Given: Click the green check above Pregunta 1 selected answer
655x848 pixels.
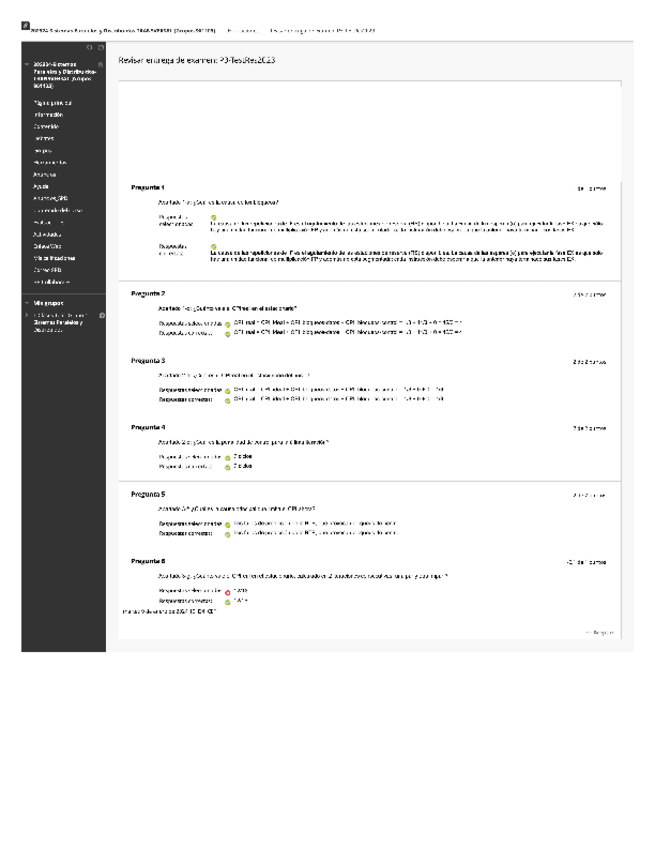Looking at the screenshot, I should [x=214, y=217].
